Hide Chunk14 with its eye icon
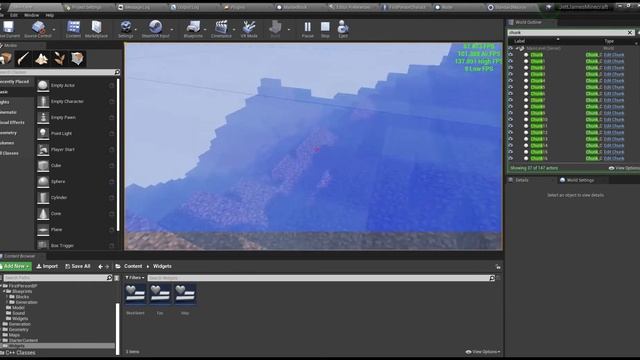Viewport: 640px width, 360px height. [511, 145]
